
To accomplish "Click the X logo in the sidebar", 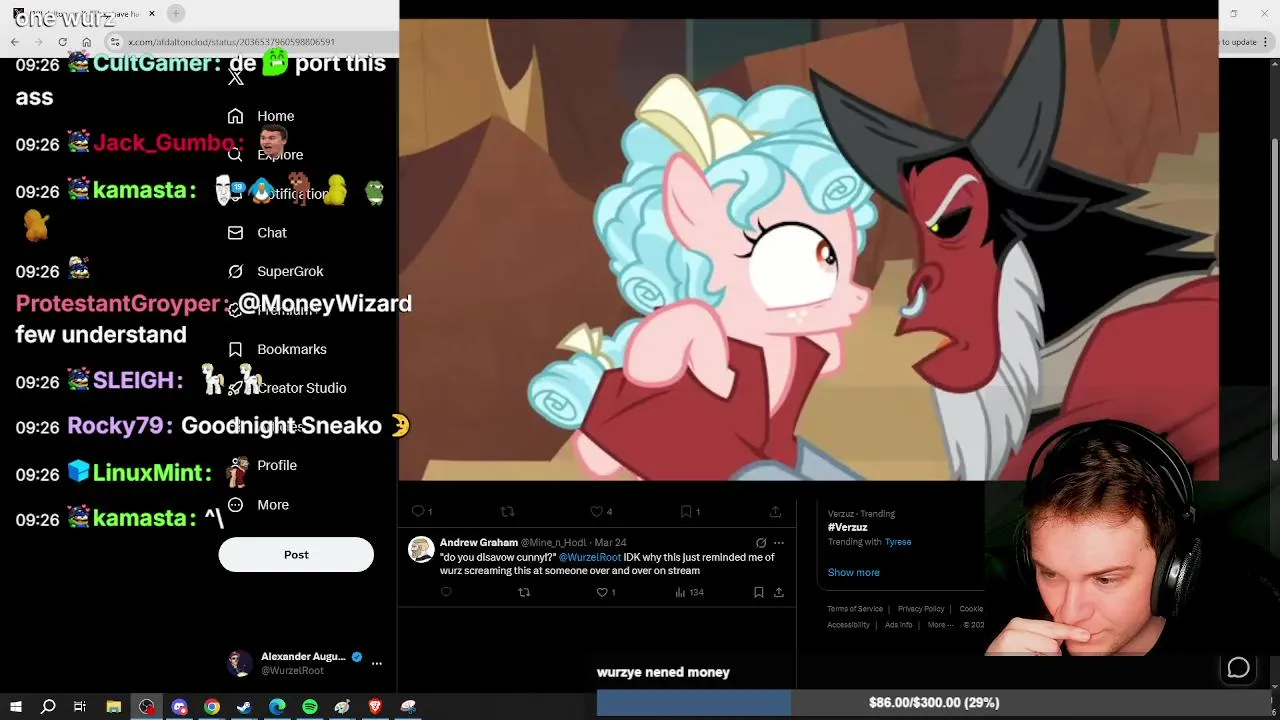I will 236,78.
